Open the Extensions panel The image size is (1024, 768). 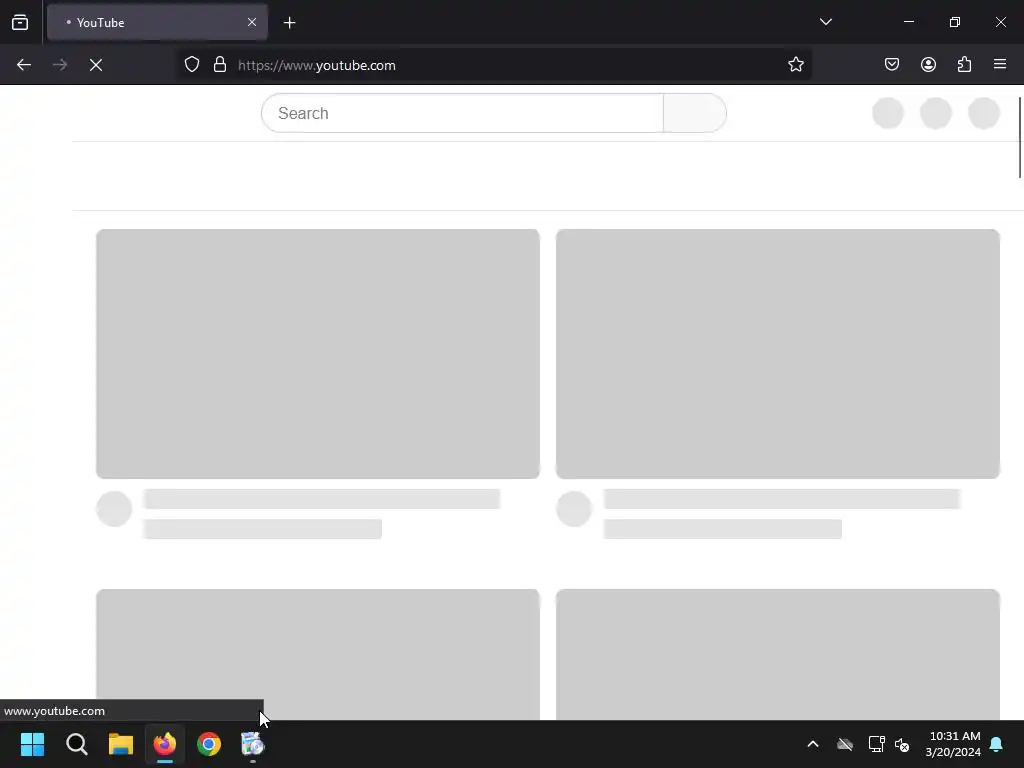coord(964,64)
